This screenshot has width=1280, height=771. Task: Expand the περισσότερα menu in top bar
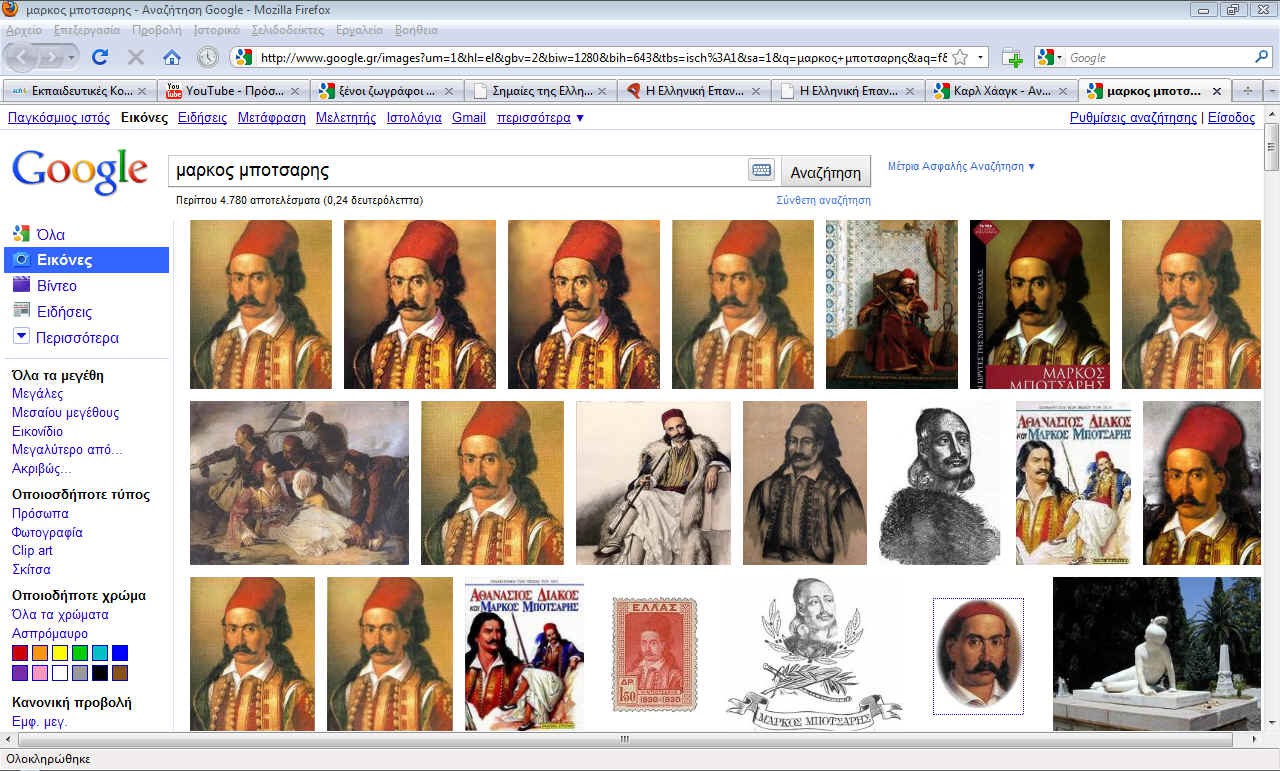[540, 118]
